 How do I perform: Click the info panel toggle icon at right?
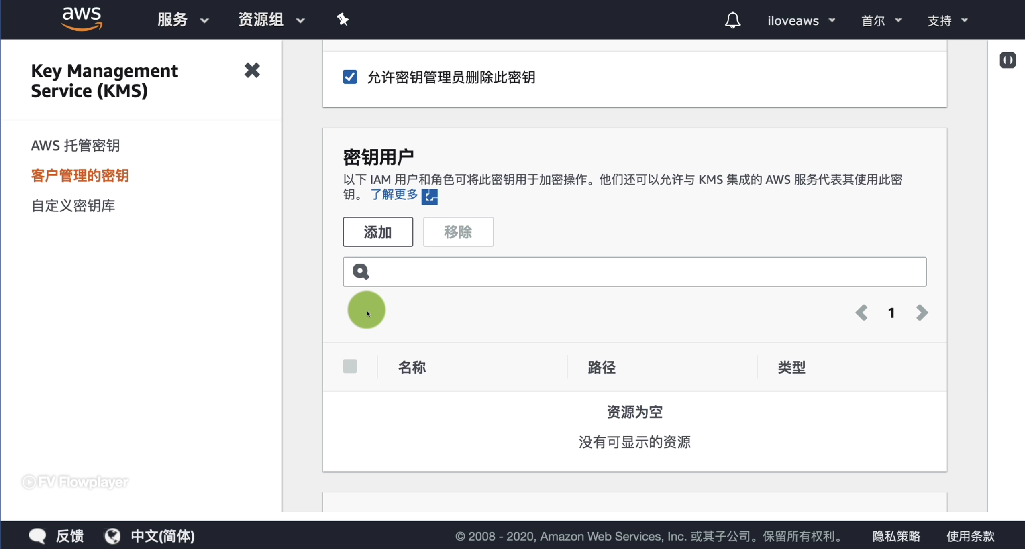[x=1008, y=60]
